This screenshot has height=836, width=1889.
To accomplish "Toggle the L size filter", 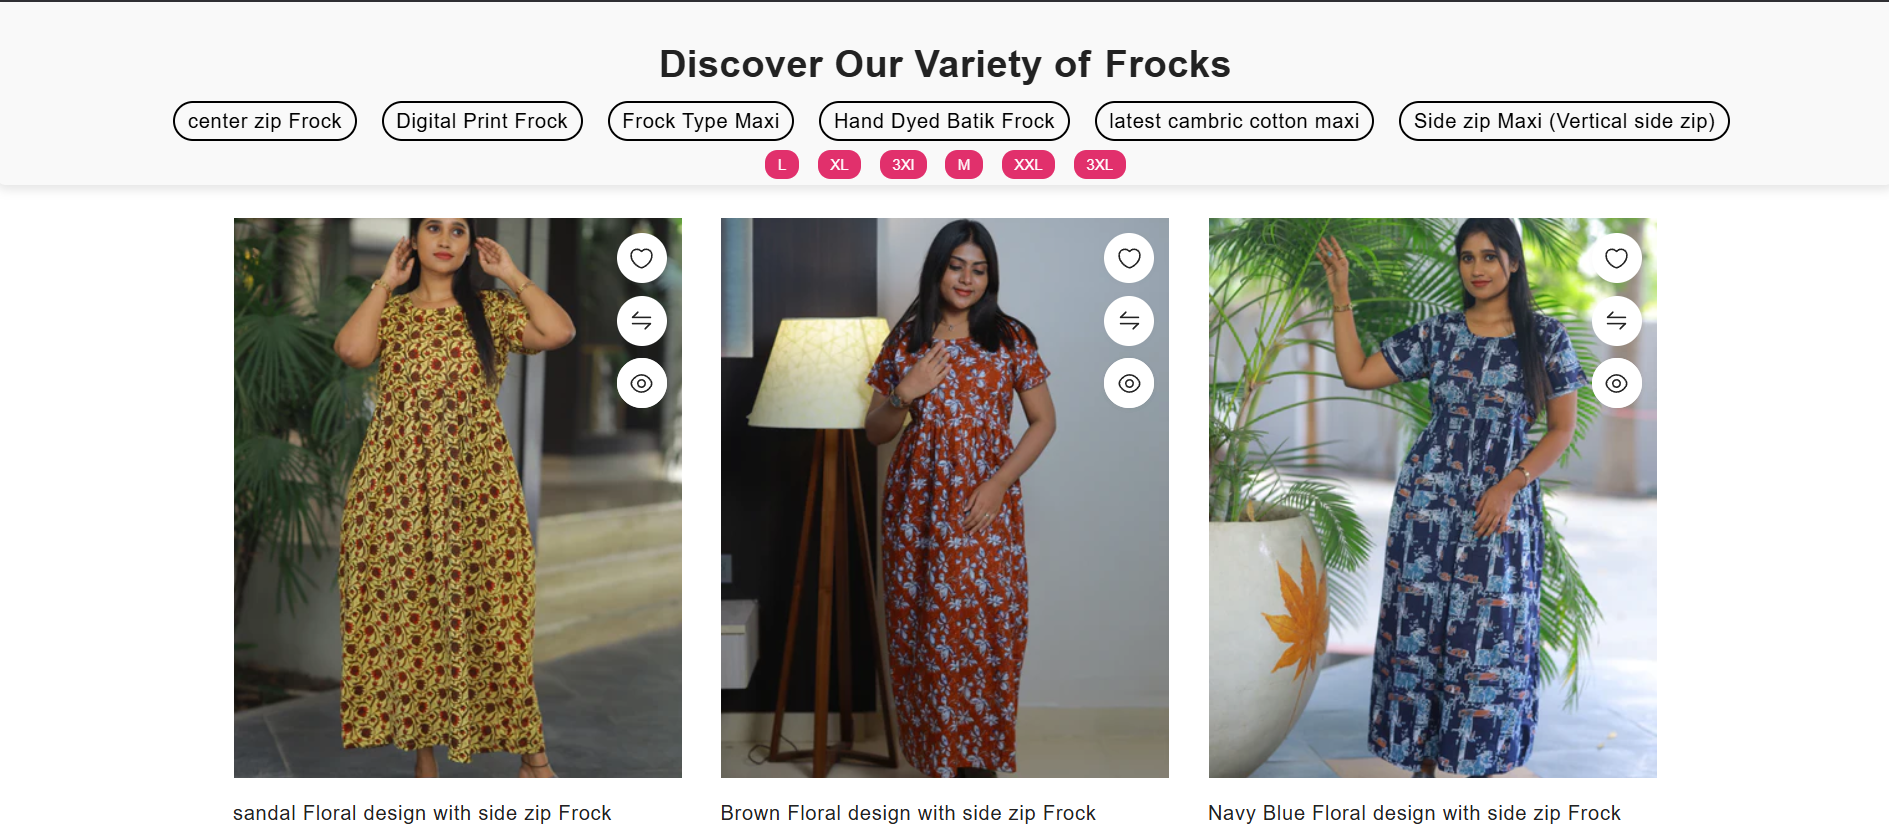I will tap(782, 165).
